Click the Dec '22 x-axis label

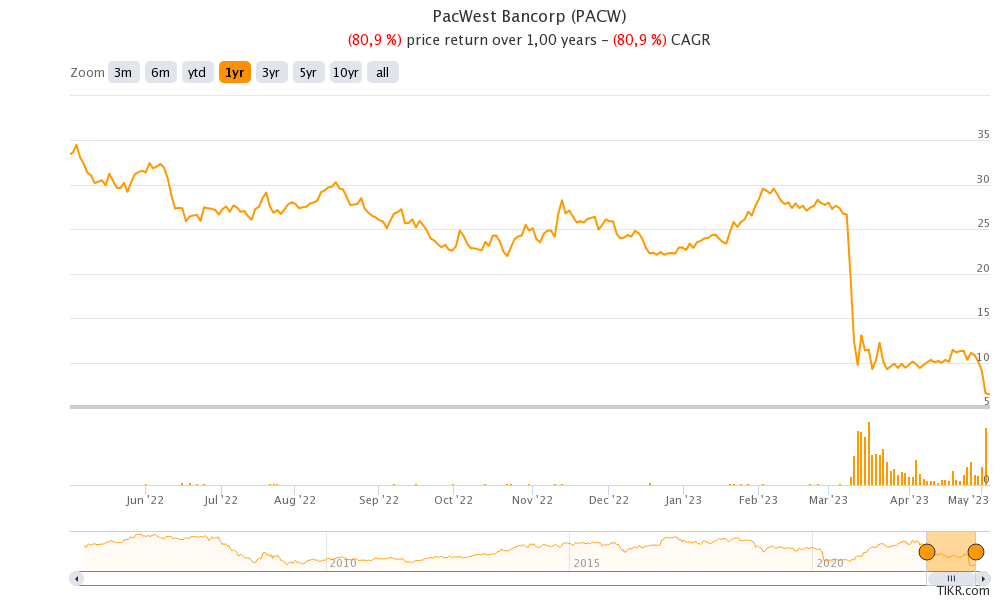coord(609,500)
